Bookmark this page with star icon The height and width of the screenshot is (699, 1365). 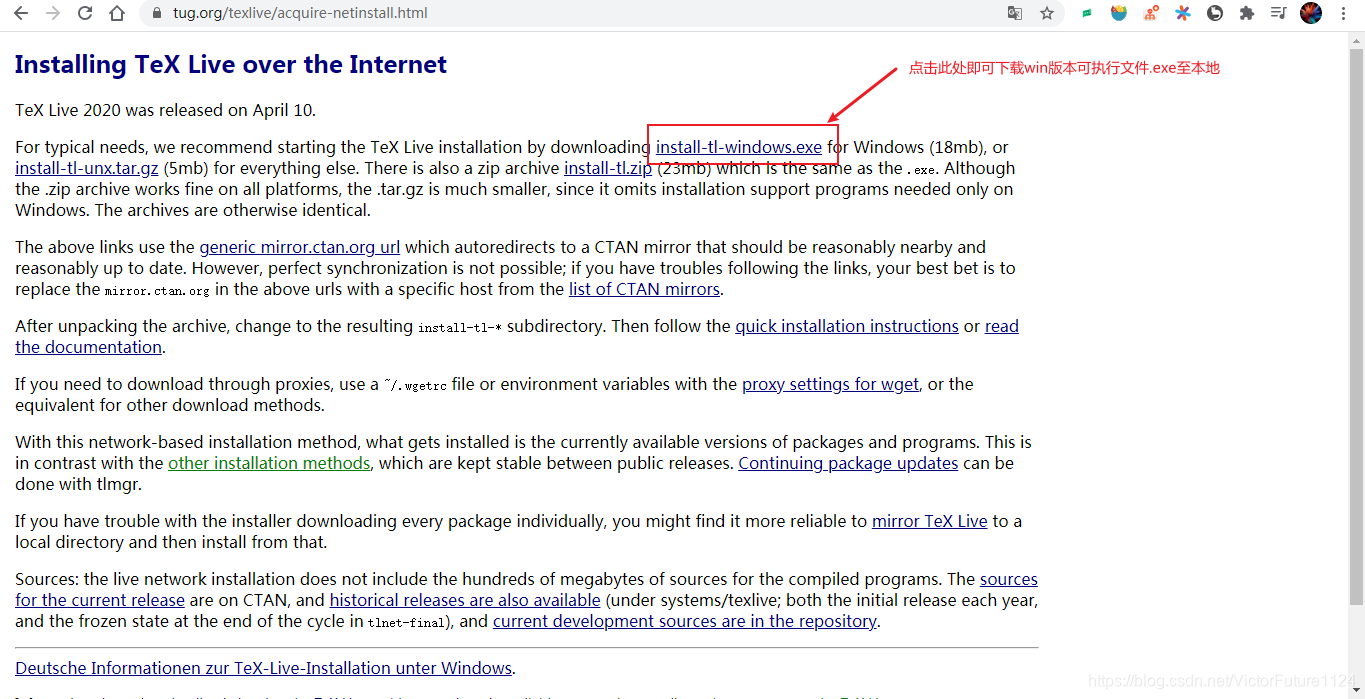[x=1047, y=13]
